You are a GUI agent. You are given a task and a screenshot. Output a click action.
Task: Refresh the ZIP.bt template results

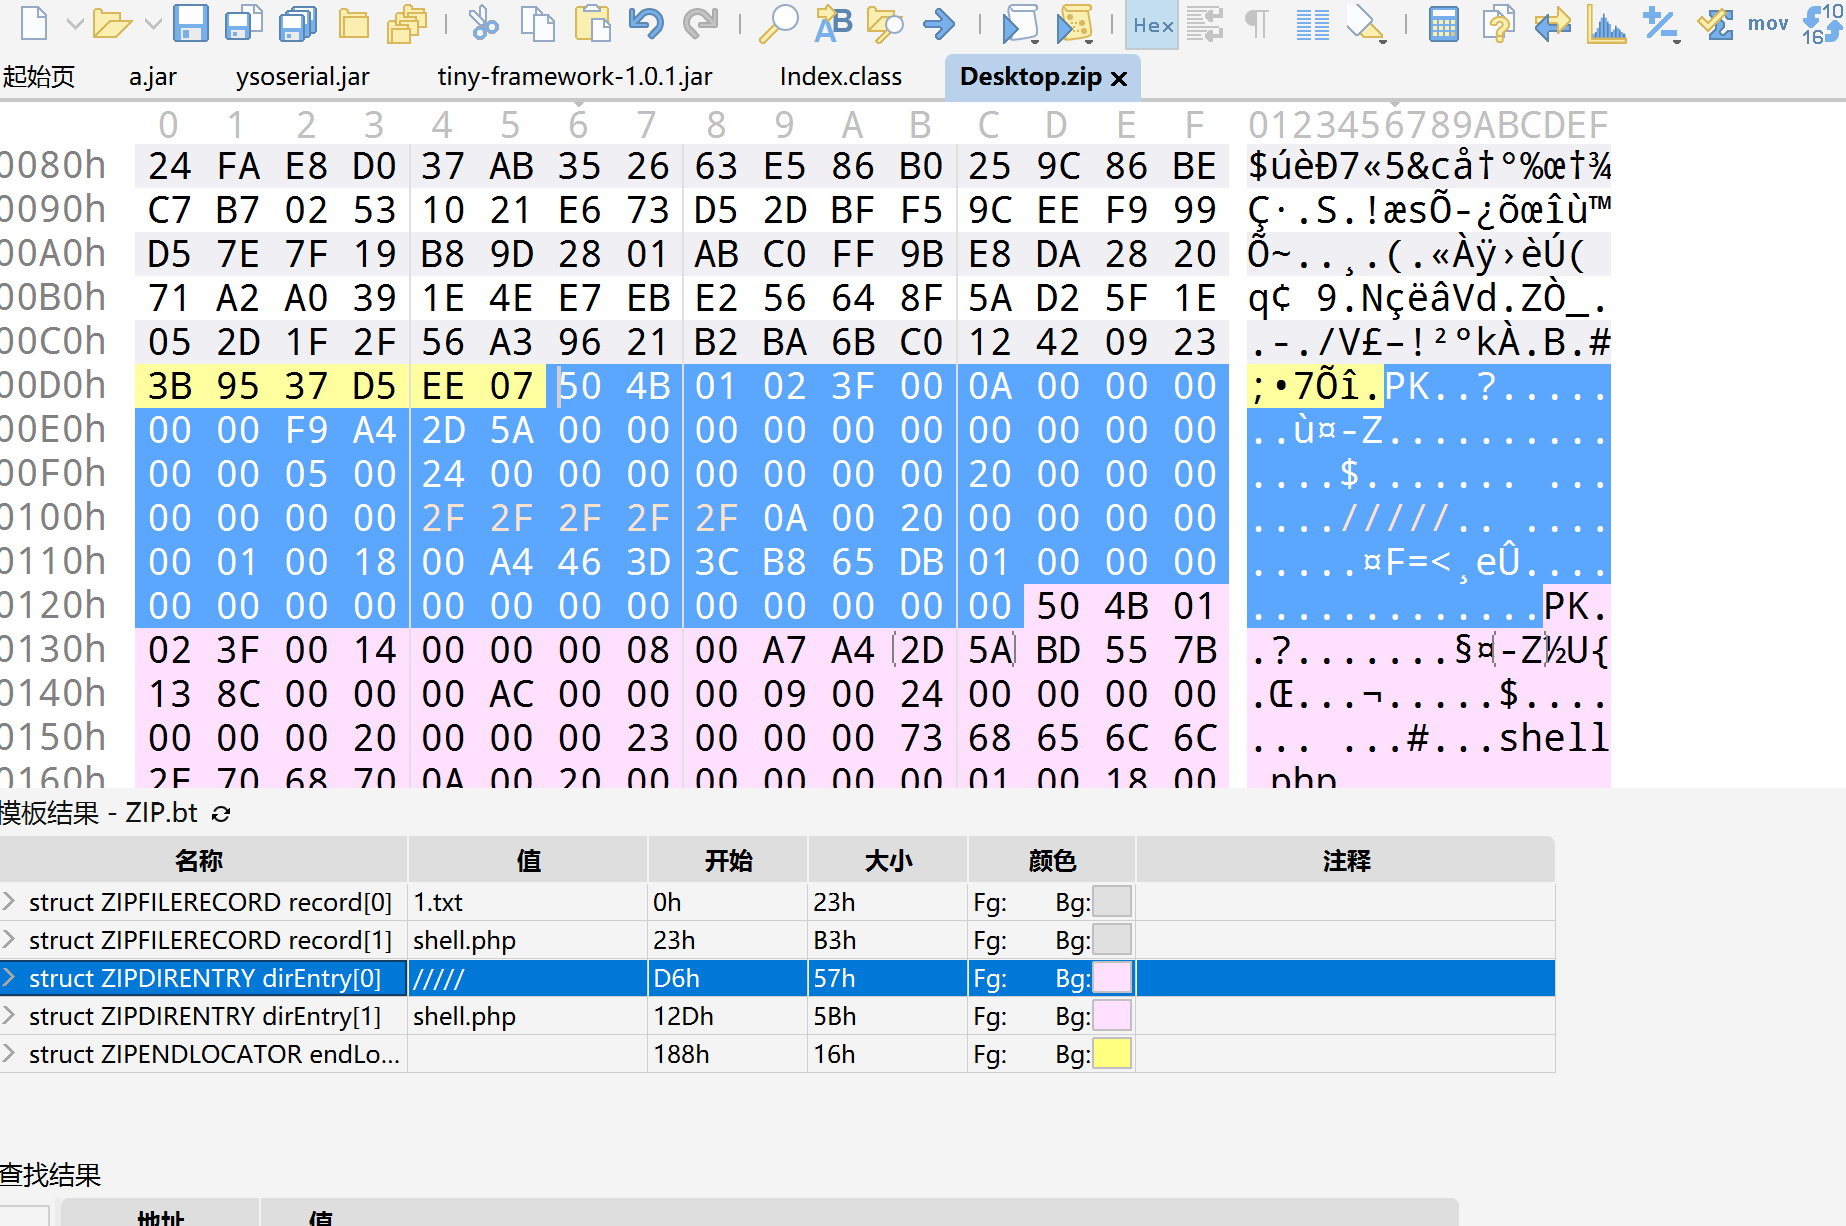click(222, 814)
